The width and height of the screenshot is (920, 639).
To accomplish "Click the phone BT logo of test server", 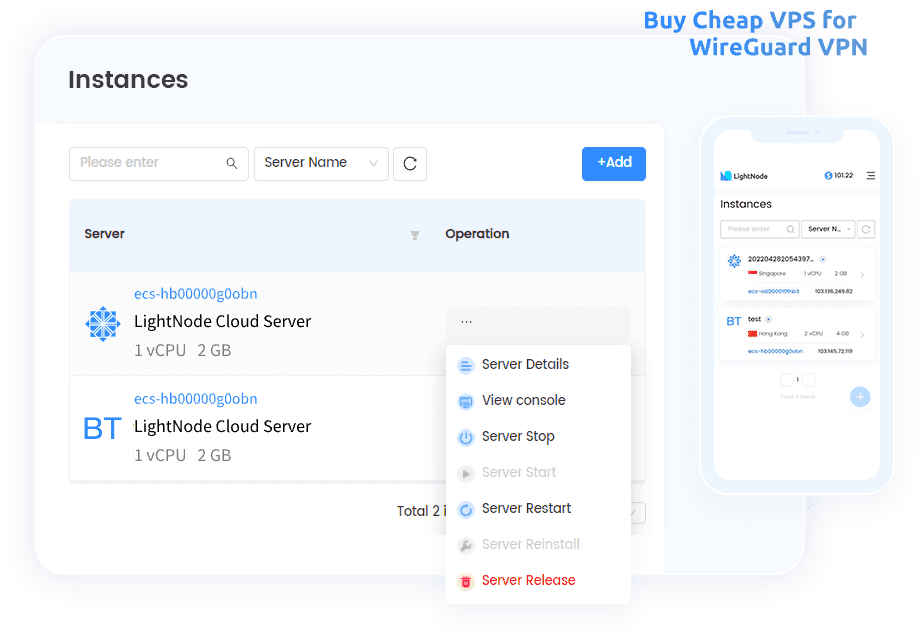I will (x=733, y=322).
